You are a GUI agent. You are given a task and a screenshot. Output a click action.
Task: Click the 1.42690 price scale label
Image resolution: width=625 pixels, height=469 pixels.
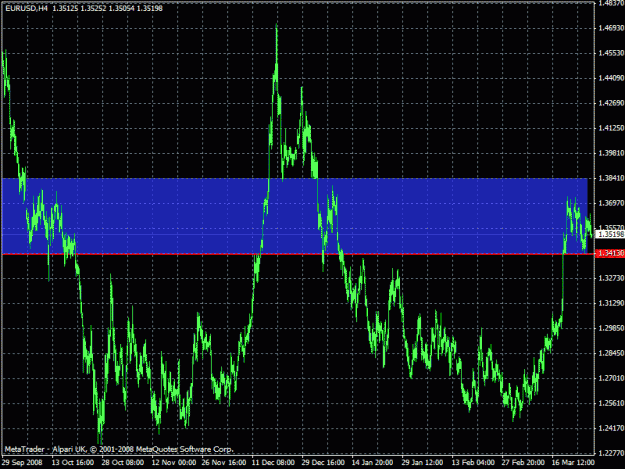click(x=611, y=103)
